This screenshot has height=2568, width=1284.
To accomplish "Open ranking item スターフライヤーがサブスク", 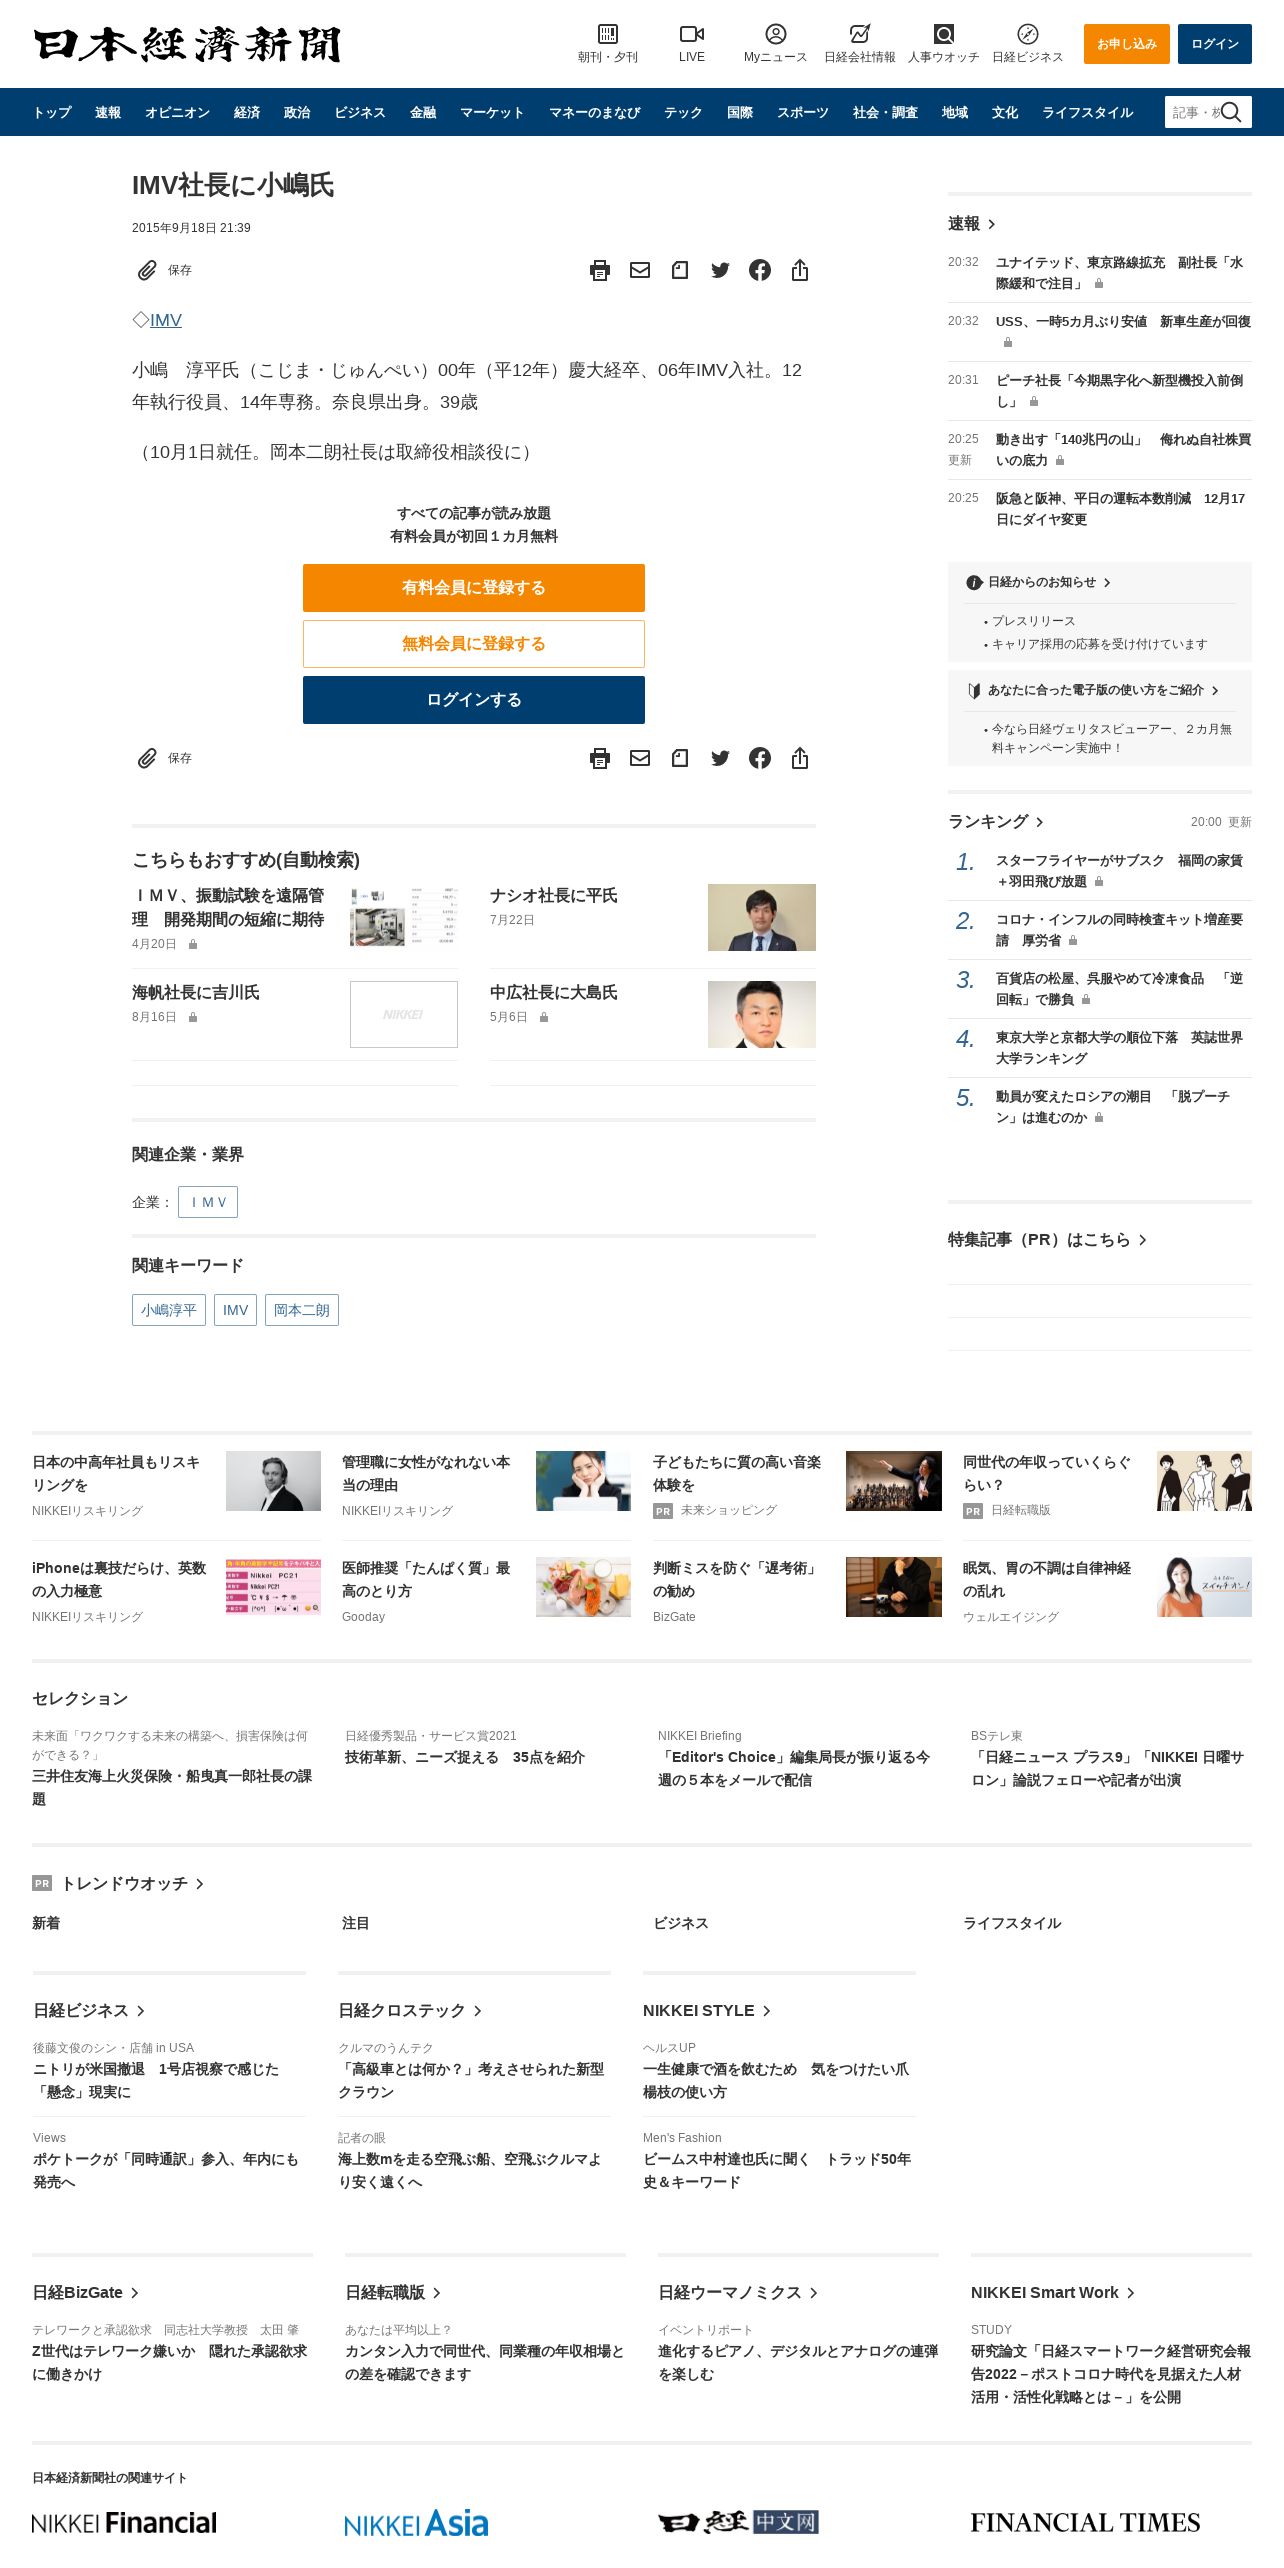I will point(1119,871).
